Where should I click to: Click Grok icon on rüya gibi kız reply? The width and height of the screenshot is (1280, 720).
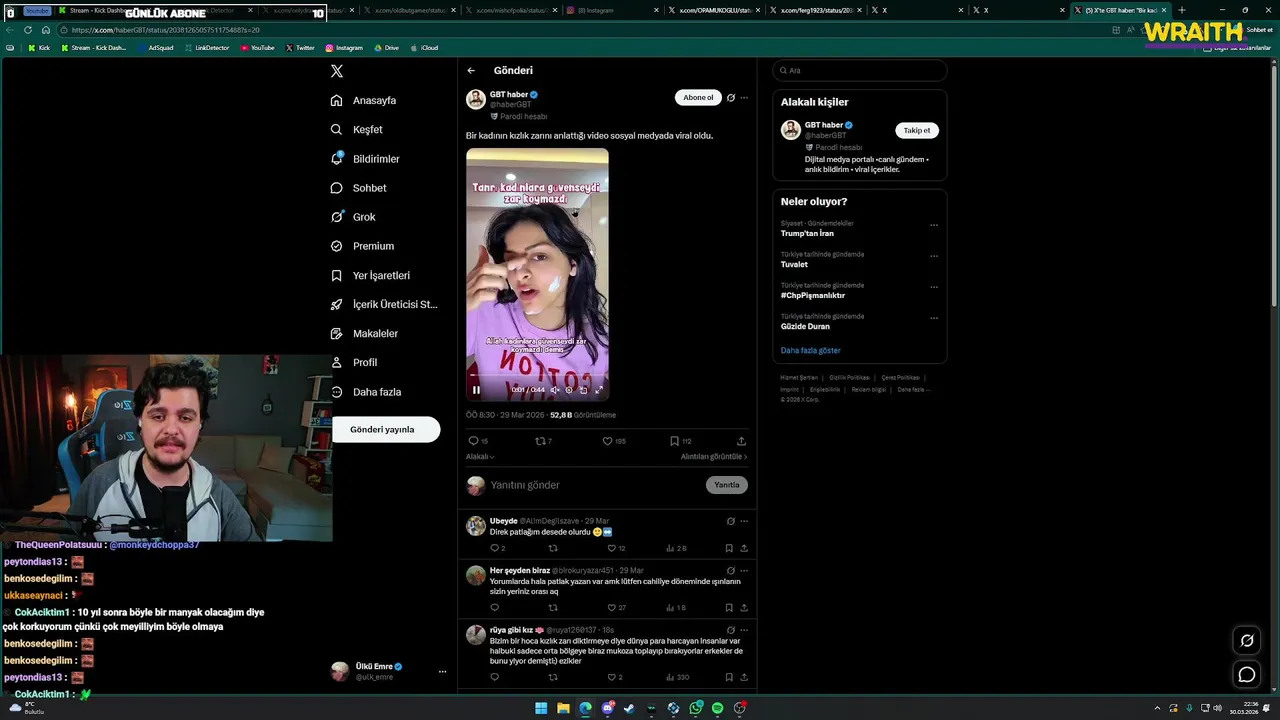[x=731, y=630]
